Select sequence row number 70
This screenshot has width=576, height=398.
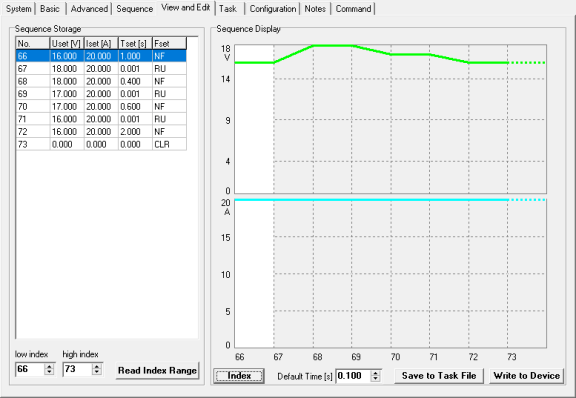pyautogui.click(x=101, y=106)
